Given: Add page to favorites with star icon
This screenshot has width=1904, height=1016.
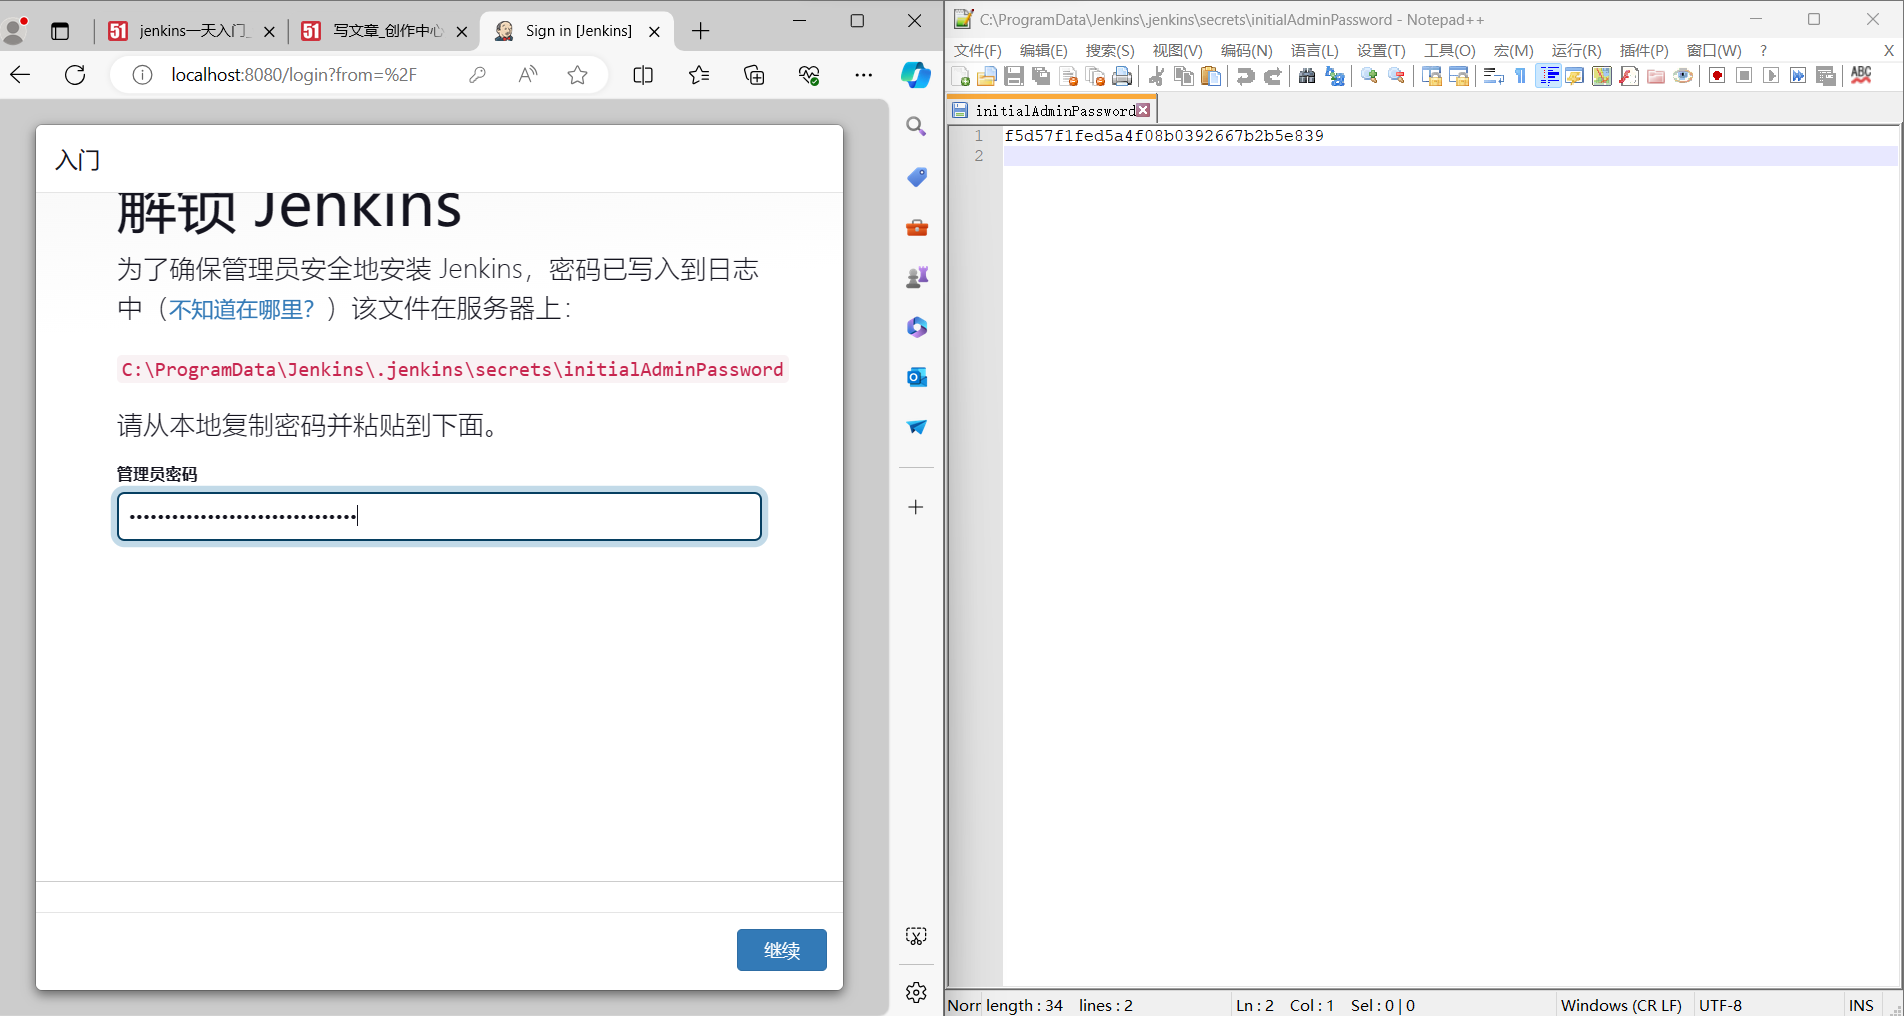Looking at the screenshot, I should 577,75.
